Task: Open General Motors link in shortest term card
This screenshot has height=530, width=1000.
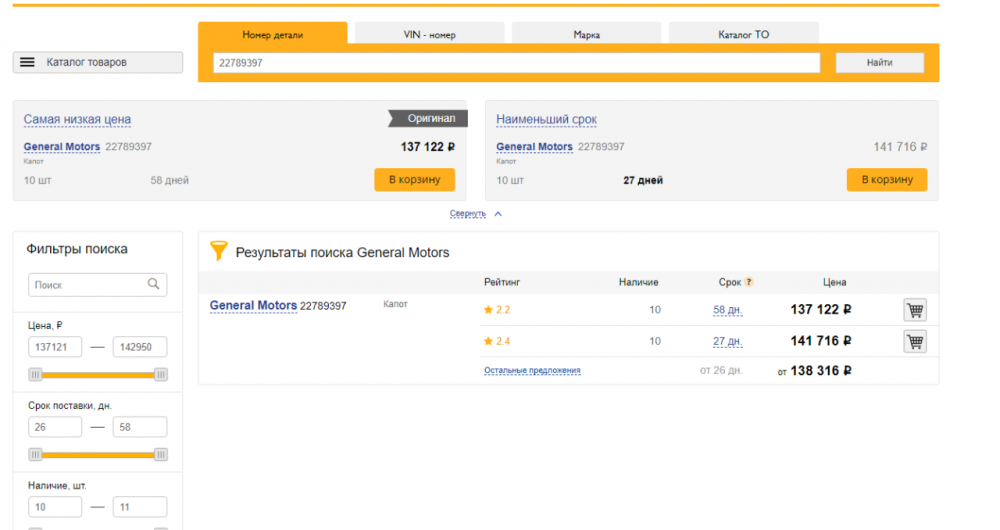Action: click(534, 147)
